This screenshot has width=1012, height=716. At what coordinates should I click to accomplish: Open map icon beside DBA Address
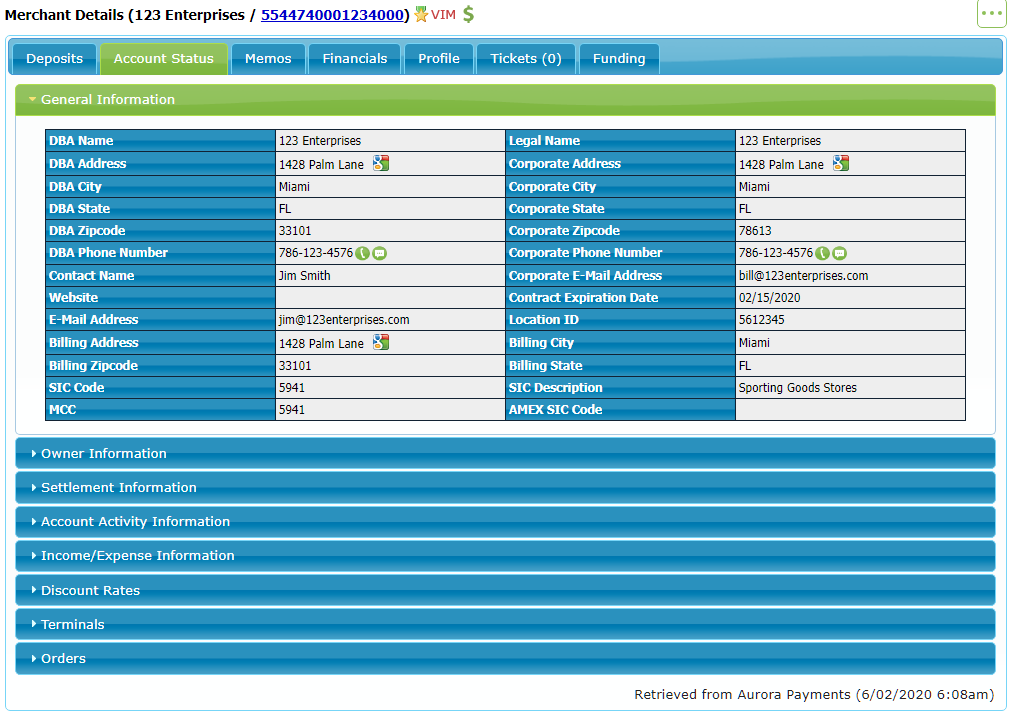[x=381, y=163]
